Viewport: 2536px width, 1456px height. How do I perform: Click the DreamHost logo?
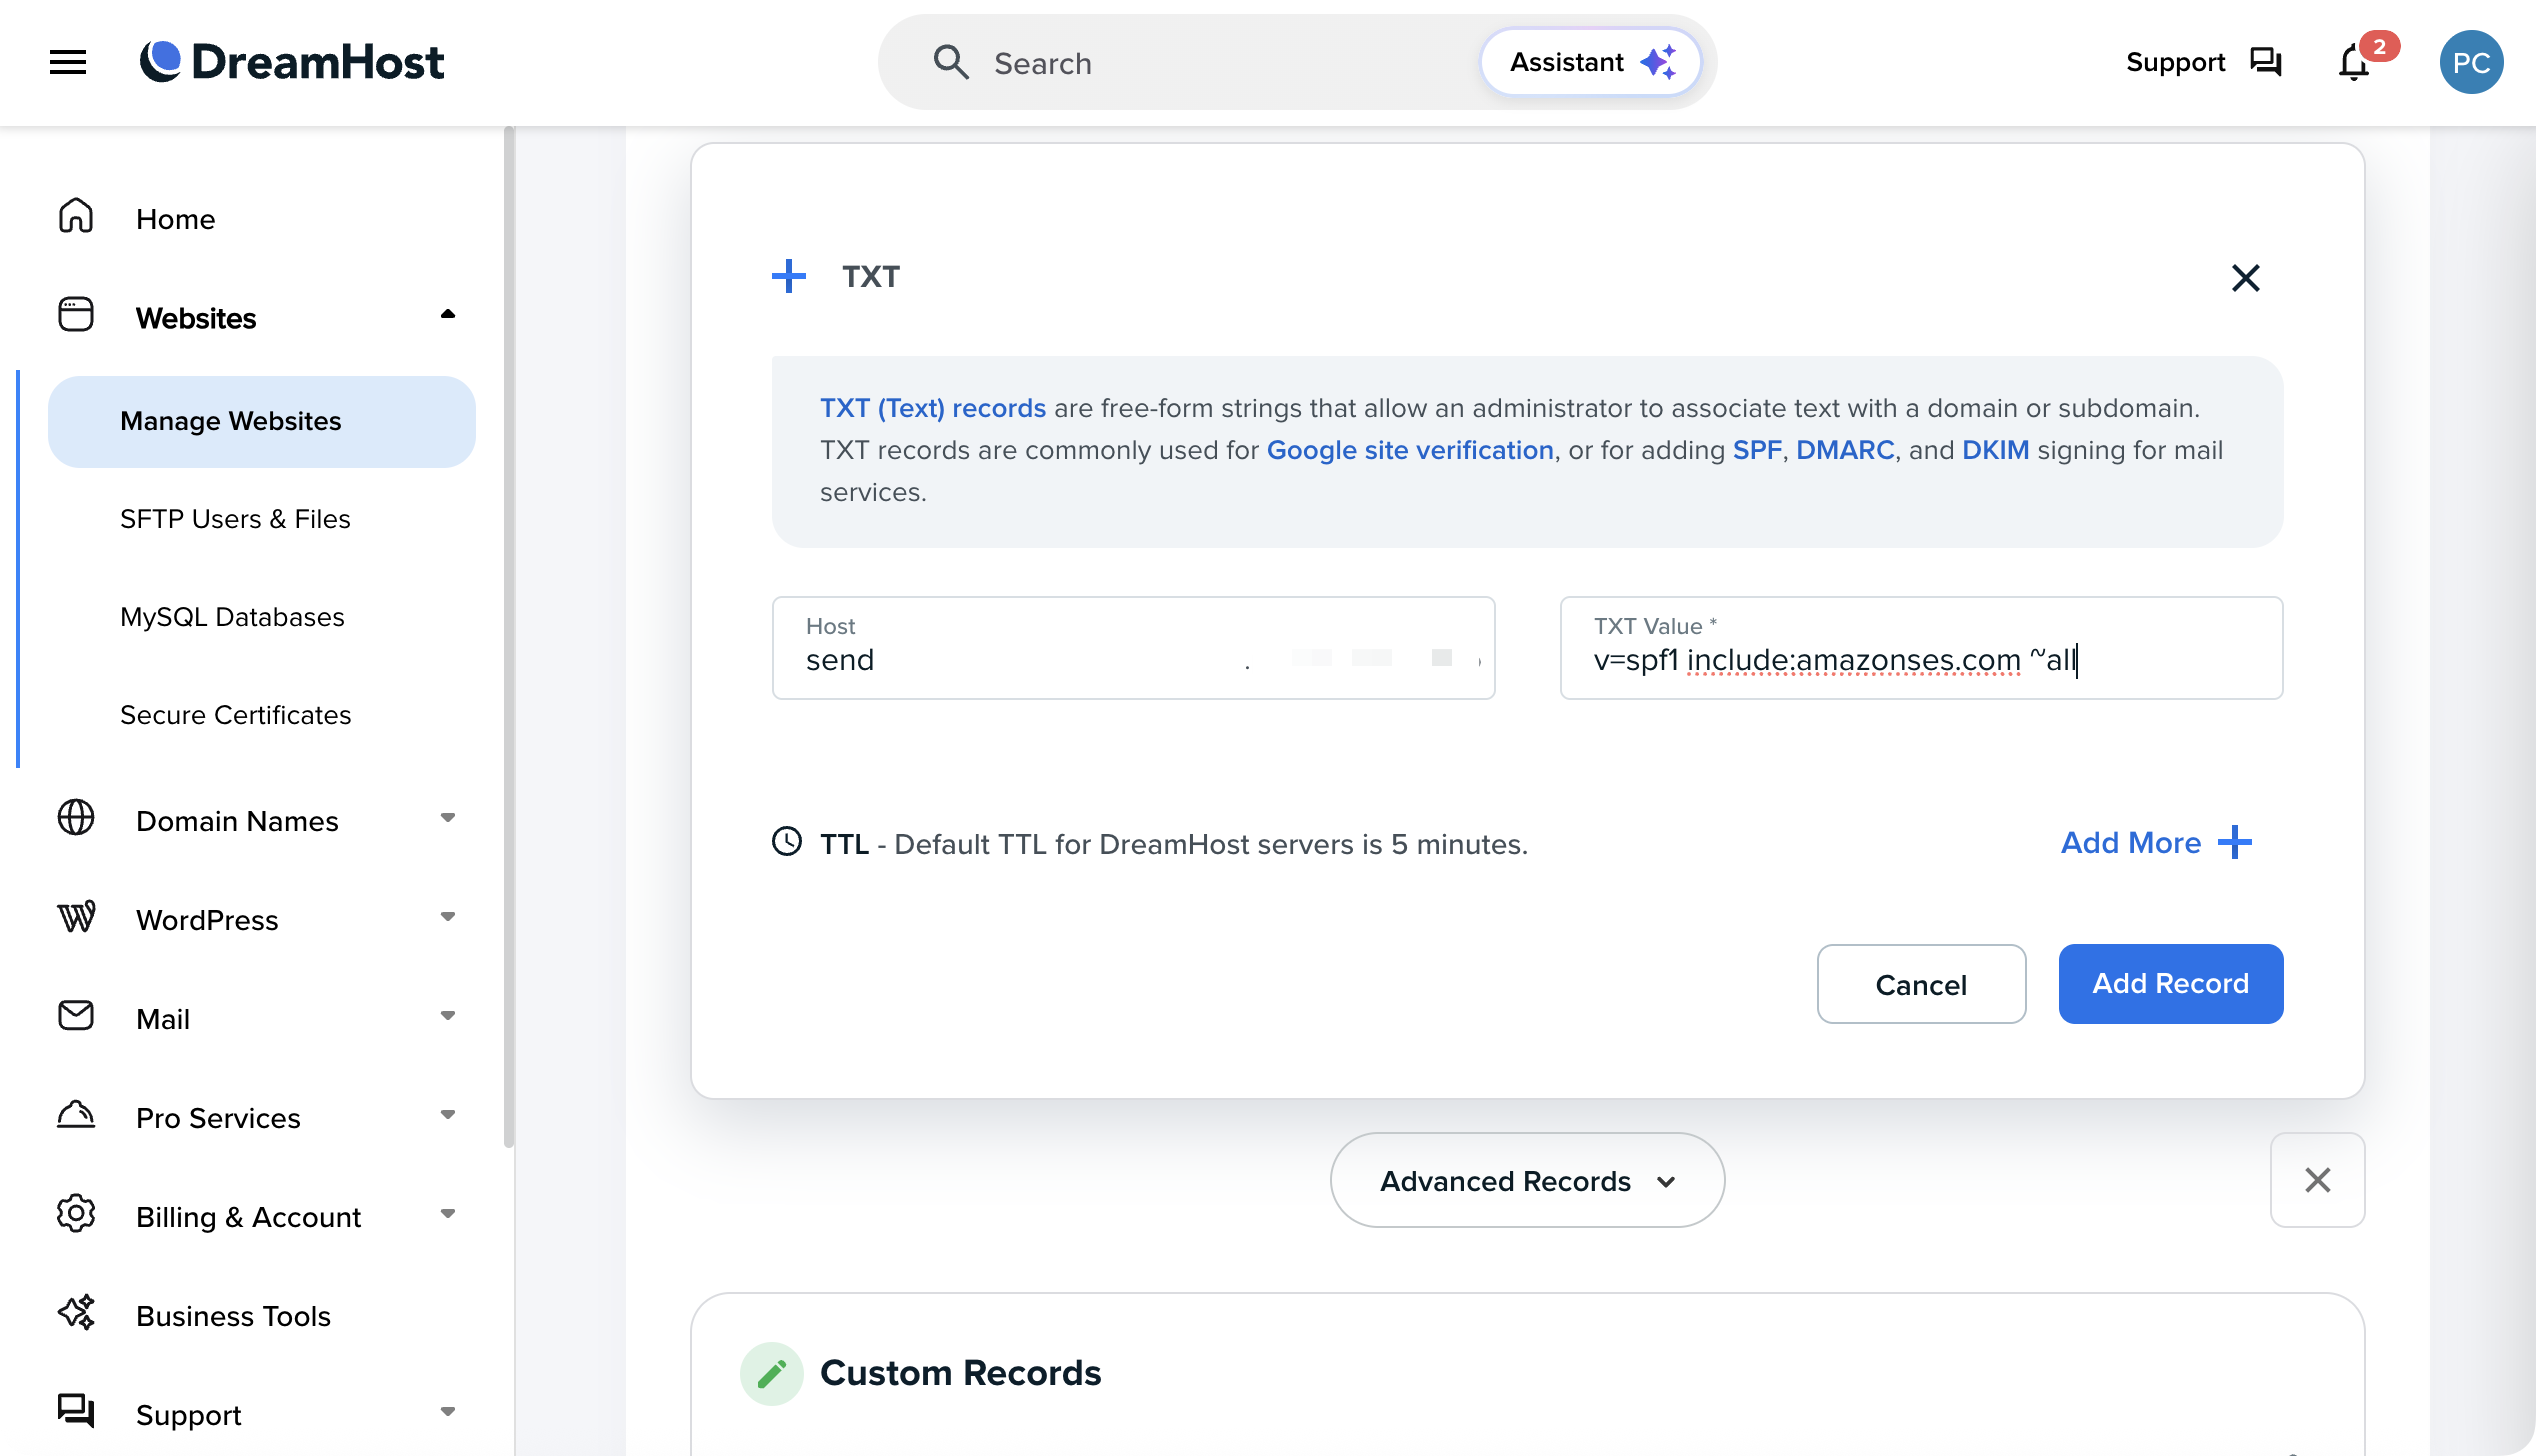[x=293, y=61]
